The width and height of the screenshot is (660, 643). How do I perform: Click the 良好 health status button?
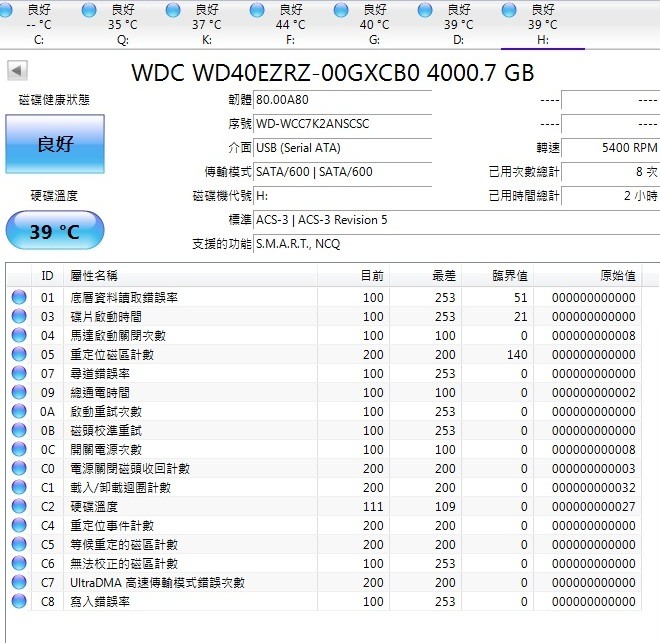55,144
